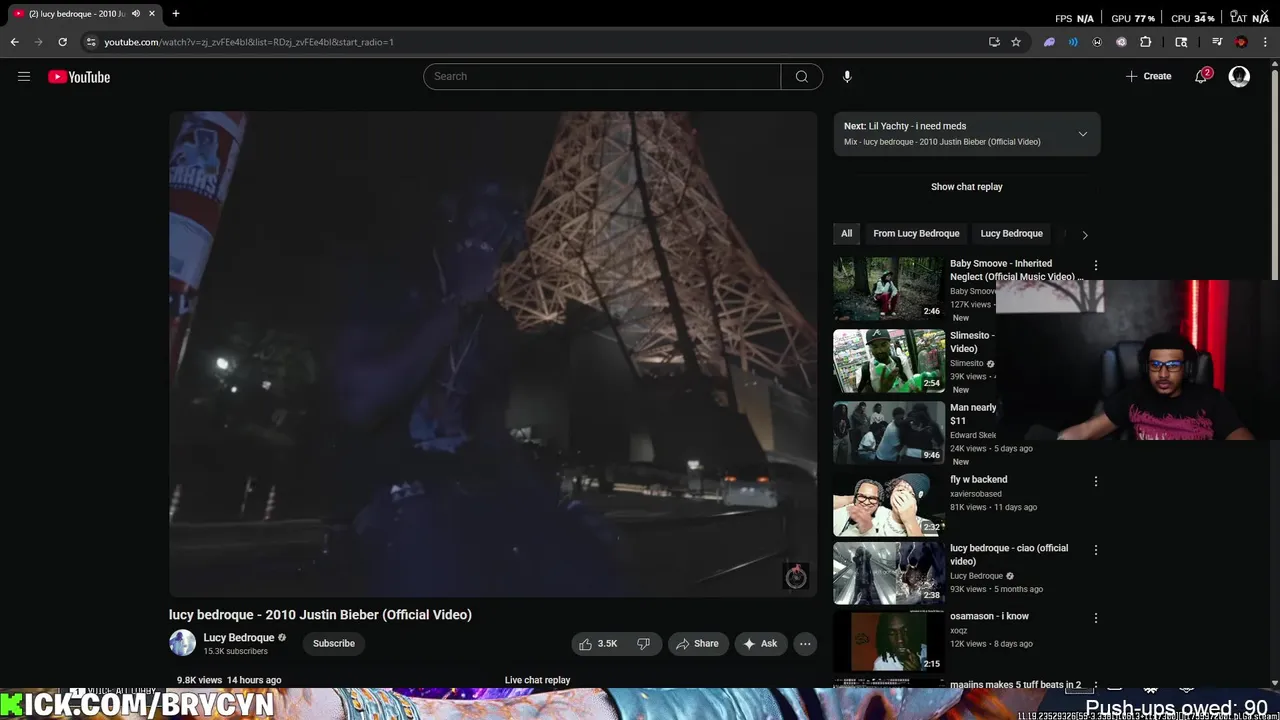Open the YouTube account avatar menu
This screenshot has height=720, width=1280.
coord(1239,76)
